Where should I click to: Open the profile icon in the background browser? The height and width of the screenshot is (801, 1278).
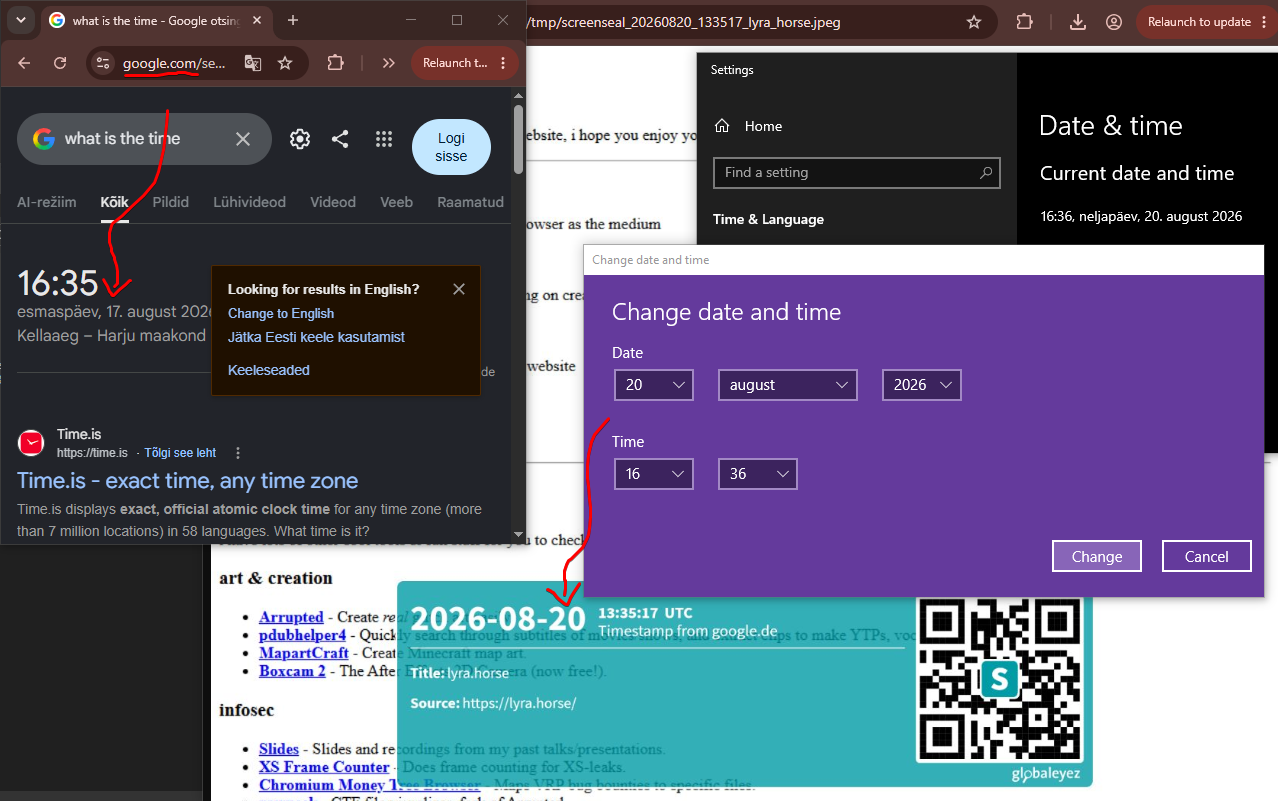pyautogui.click(x=1114, y=22)
